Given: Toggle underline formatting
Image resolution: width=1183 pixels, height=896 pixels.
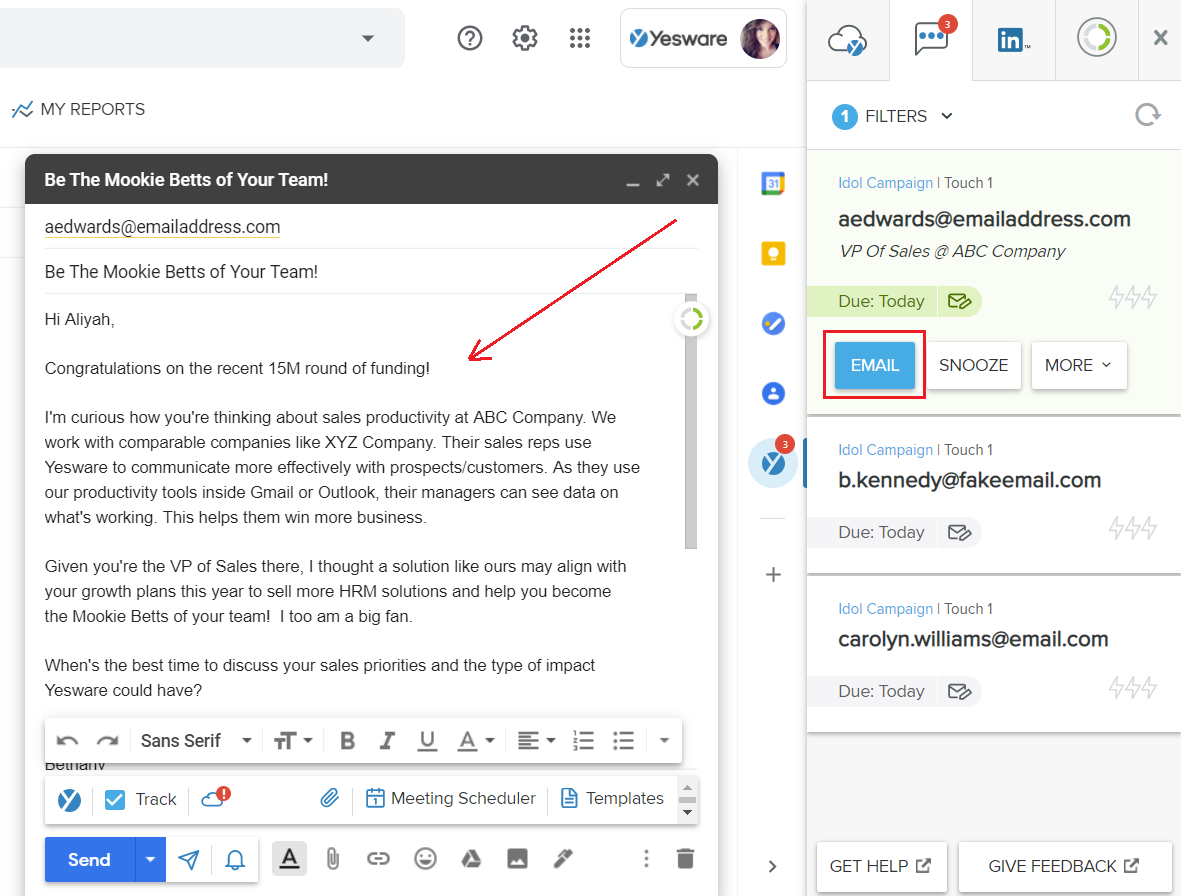Looking at the screenshot, I should pyautogui.click(x=427, y=741).
